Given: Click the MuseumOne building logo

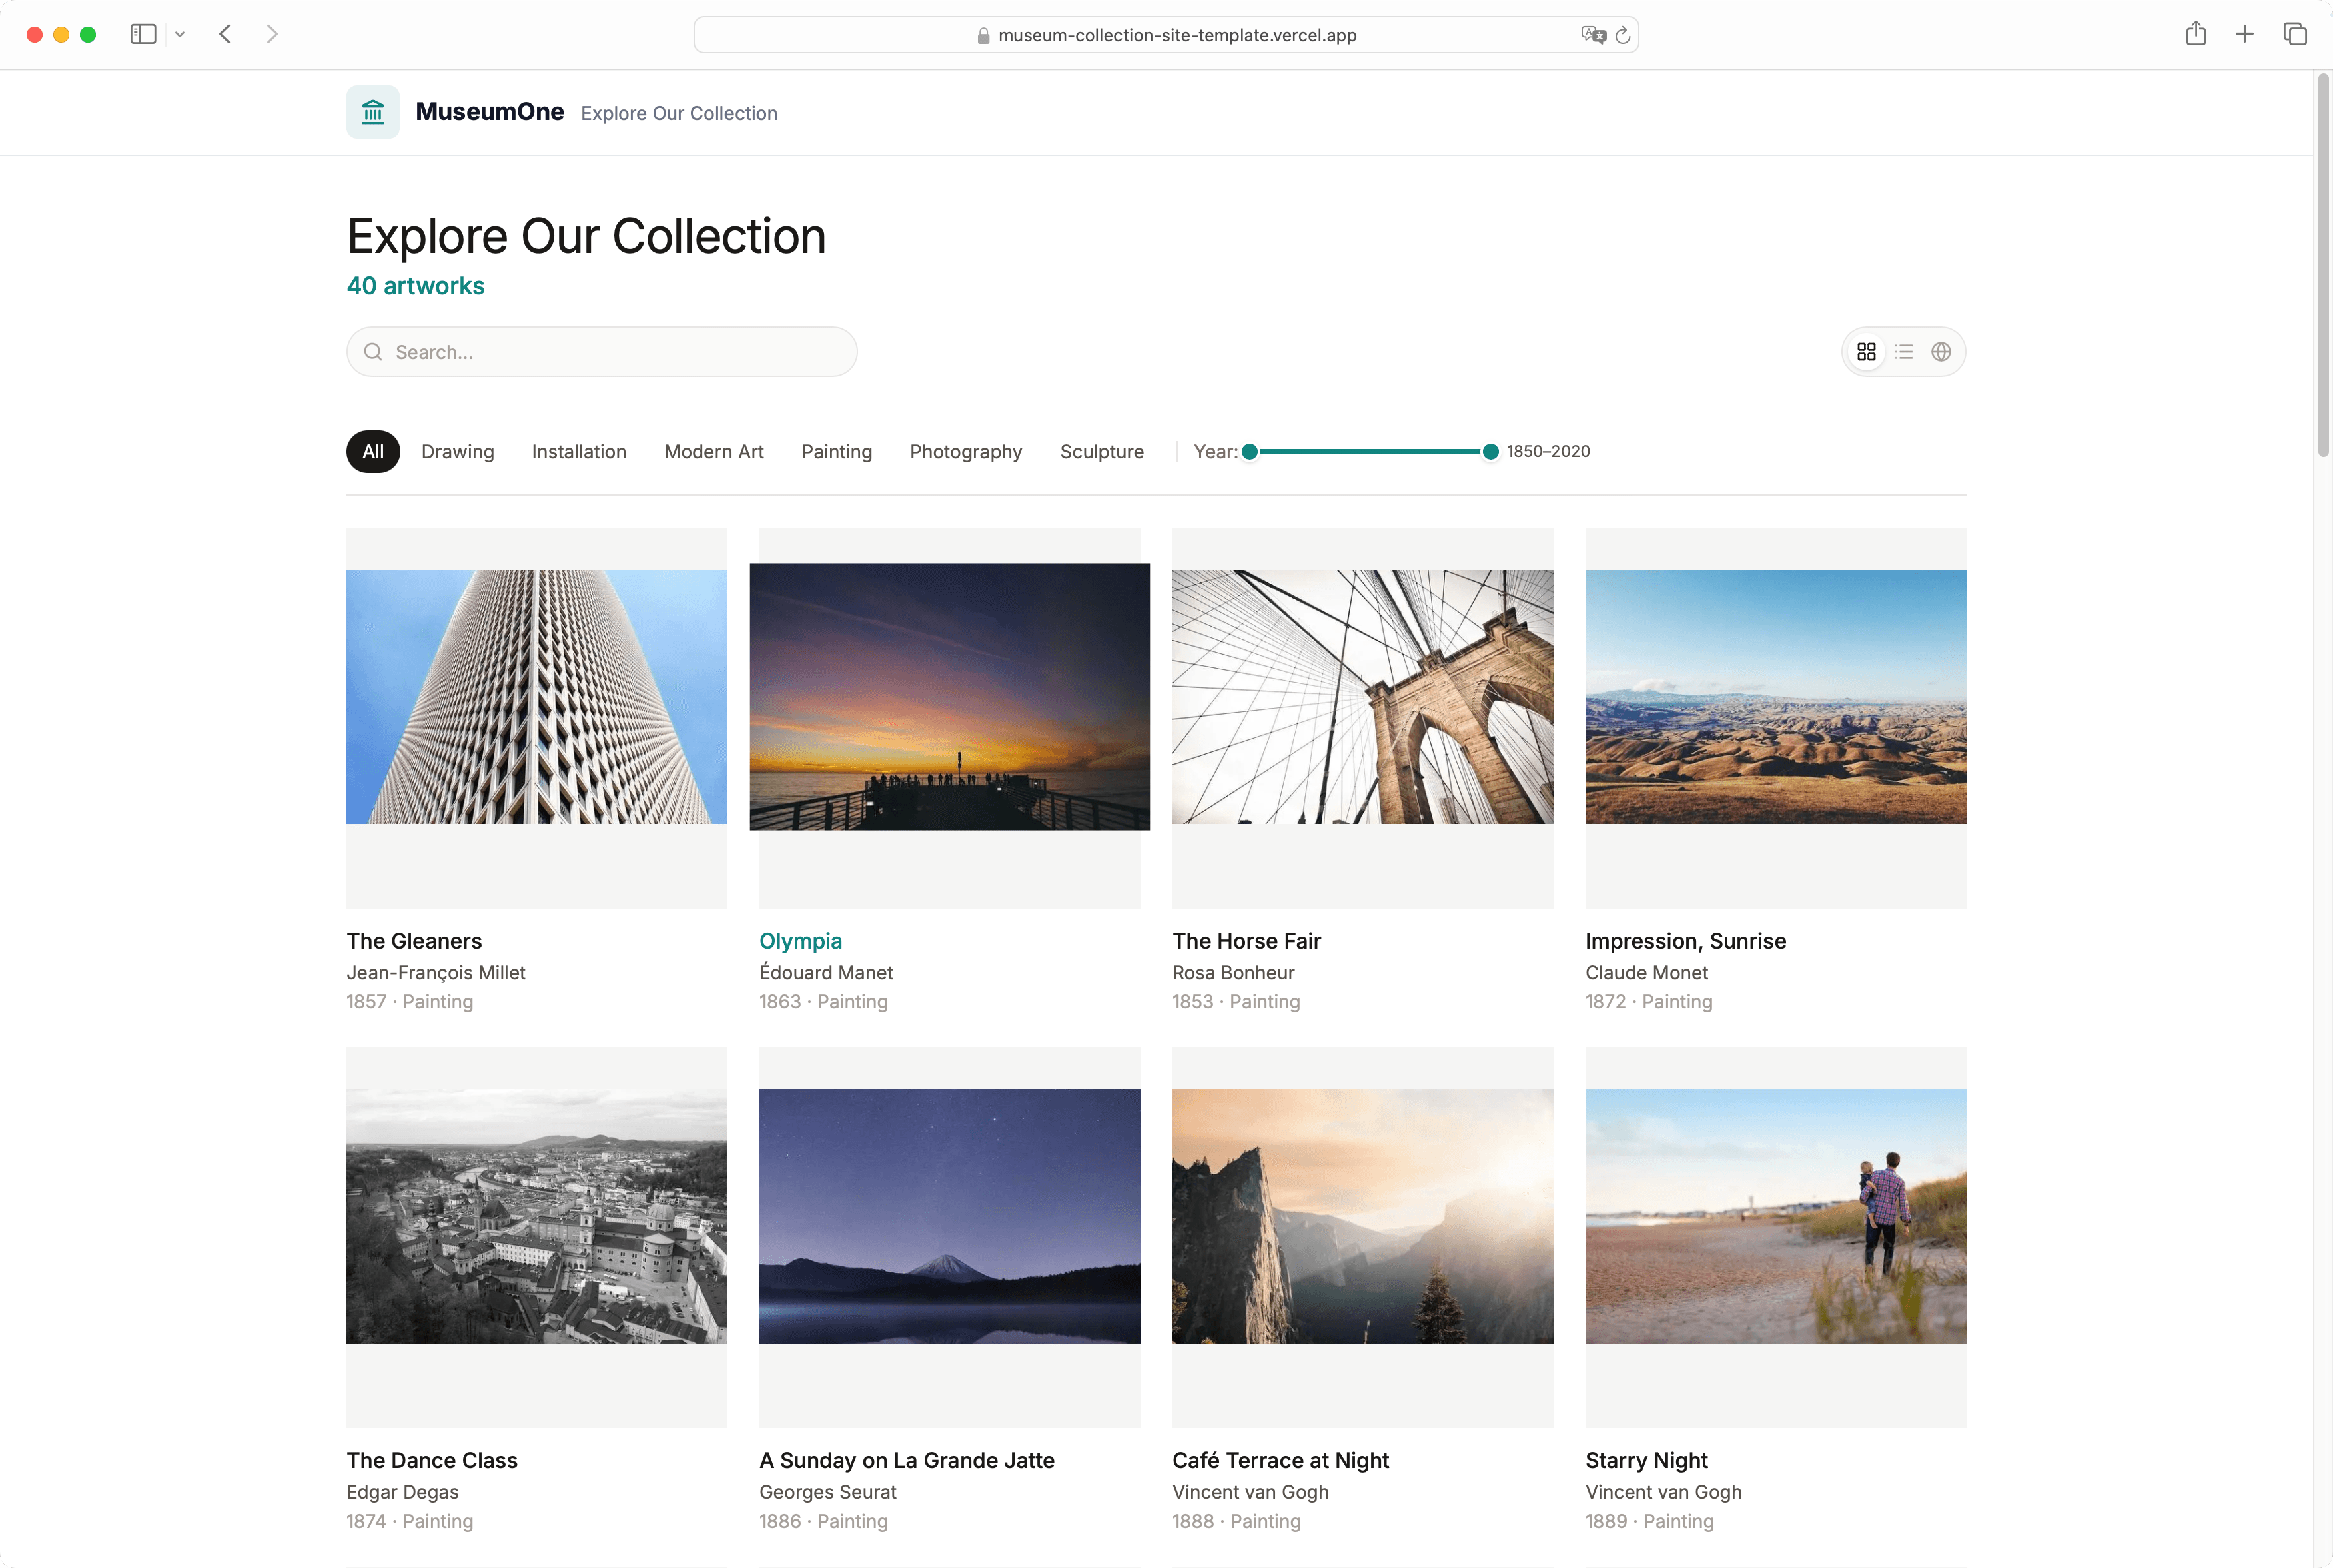Looking at the screenshot, I should [x=372, y=111].
